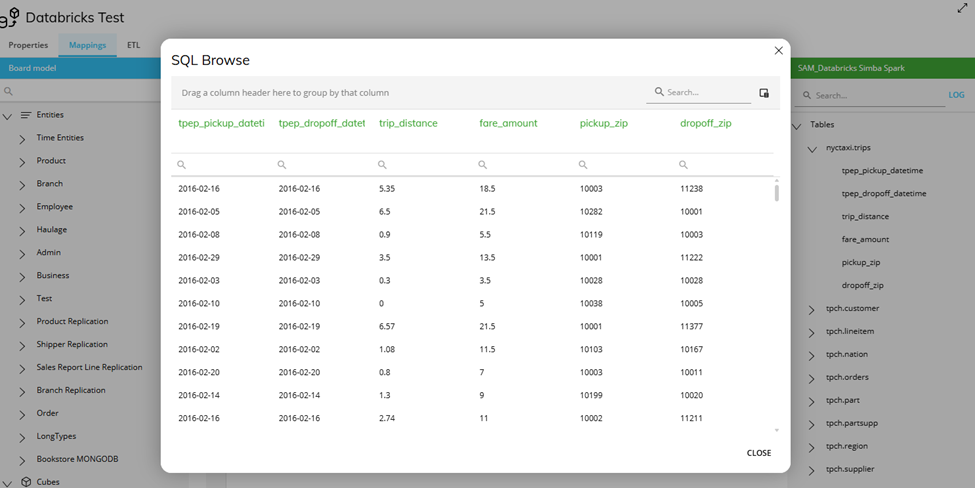Select cell with pickup zip 10199
The image size is (975, 488).
pos(591,395)
